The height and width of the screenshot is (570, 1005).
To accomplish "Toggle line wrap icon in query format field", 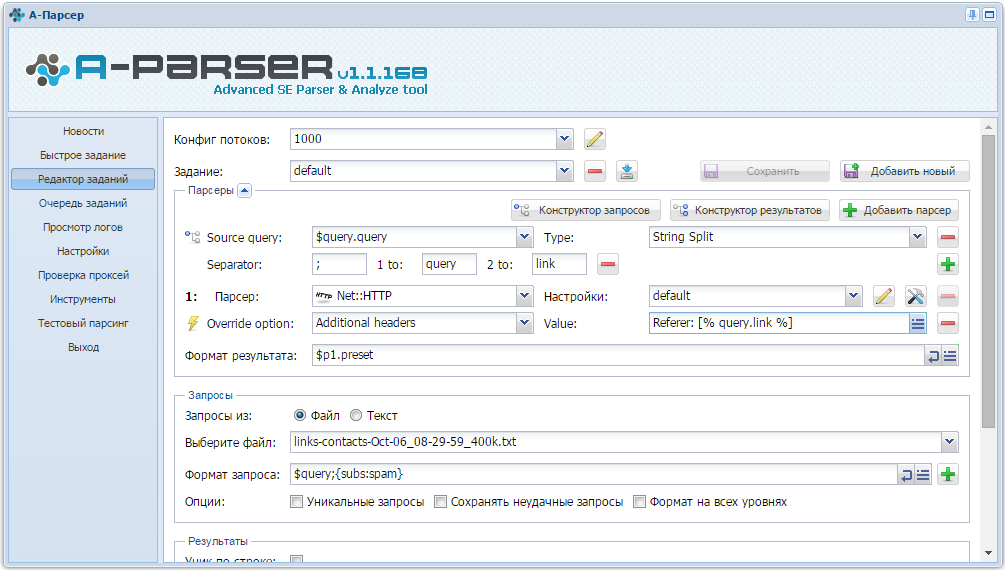I will (x=906, y=475).
